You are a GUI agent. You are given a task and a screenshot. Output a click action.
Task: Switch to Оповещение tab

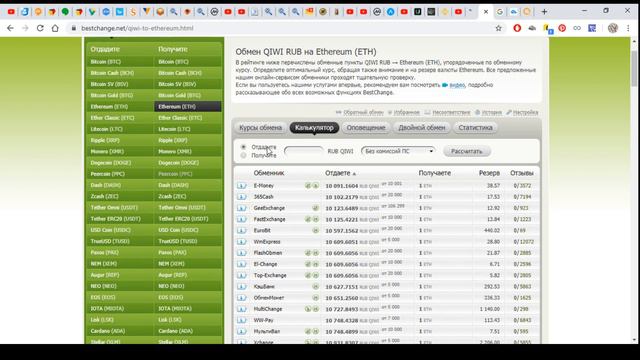(366, 128)
